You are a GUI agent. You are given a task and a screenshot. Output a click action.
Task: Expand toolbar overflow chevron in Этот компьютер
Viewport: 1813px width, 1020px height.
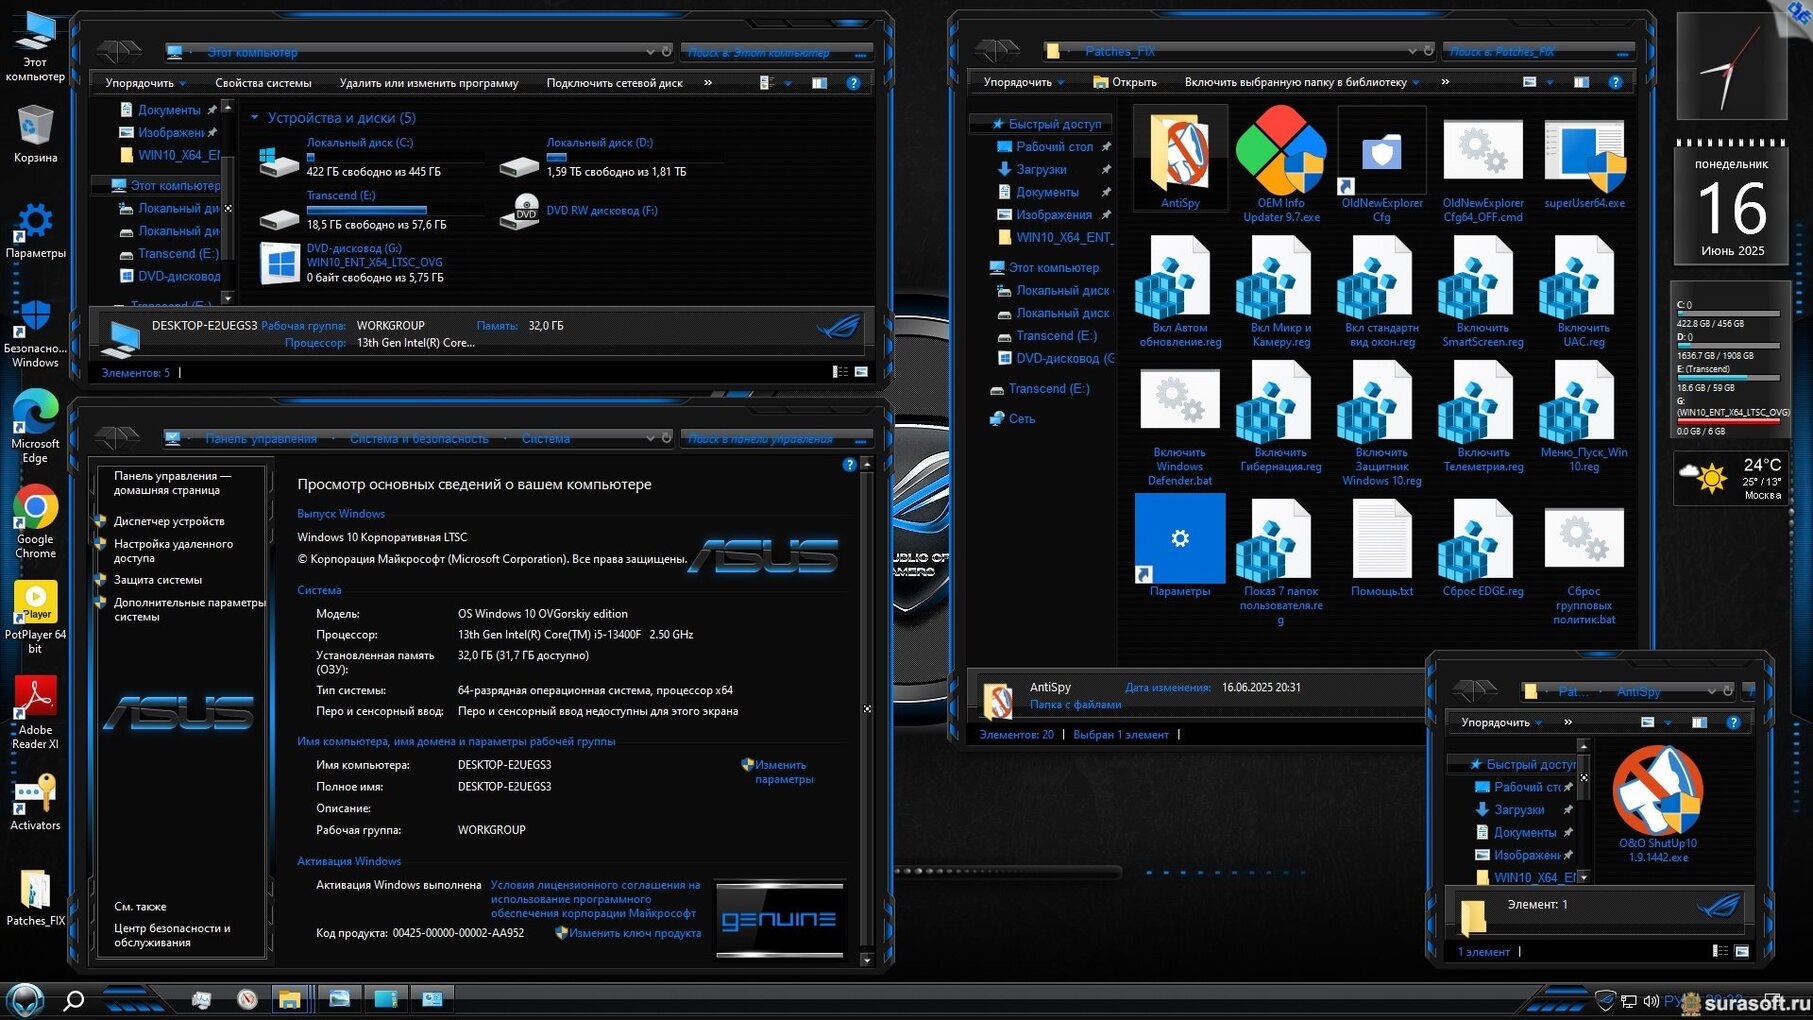coord(708,83)
